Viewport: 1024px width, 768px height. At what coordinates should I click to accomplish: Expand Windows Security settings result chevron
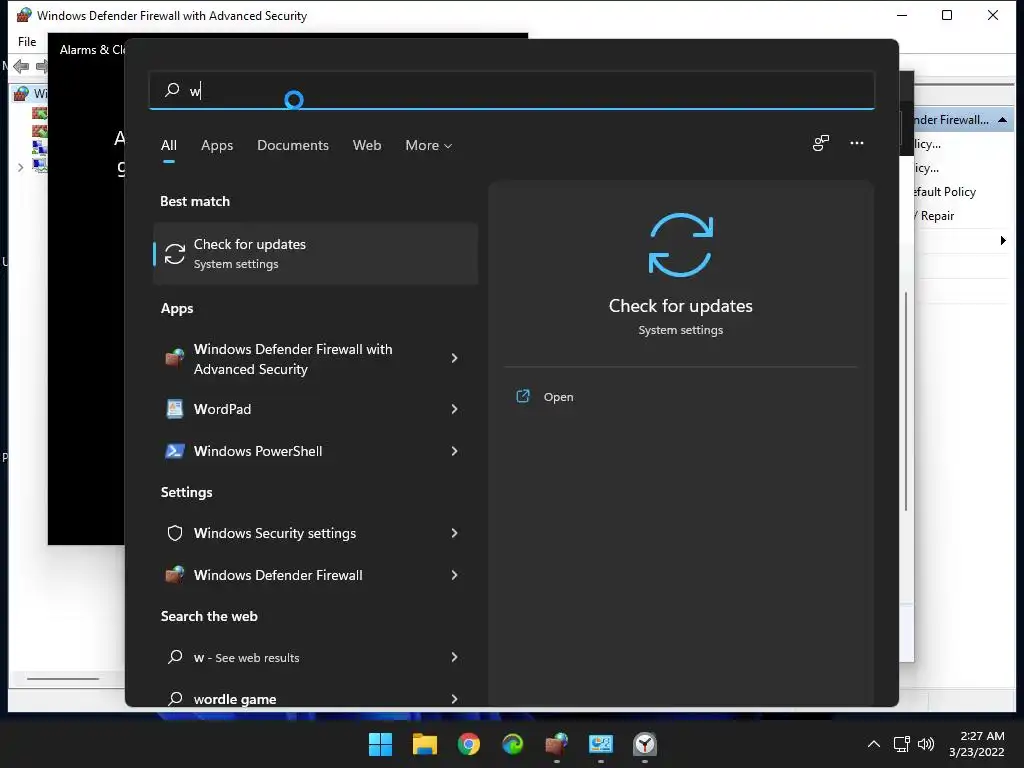(x=455, y=533)
